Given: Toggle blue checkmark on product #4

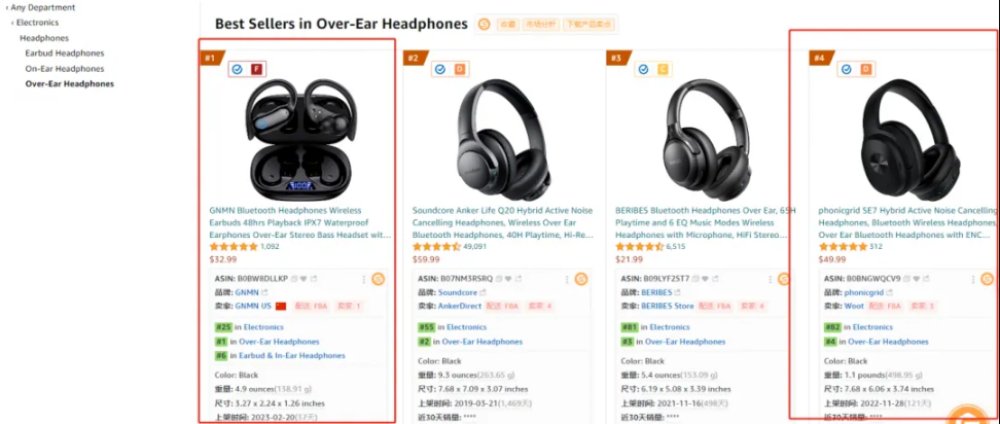Looking at the screenshot, I should (x=846, y=69).
